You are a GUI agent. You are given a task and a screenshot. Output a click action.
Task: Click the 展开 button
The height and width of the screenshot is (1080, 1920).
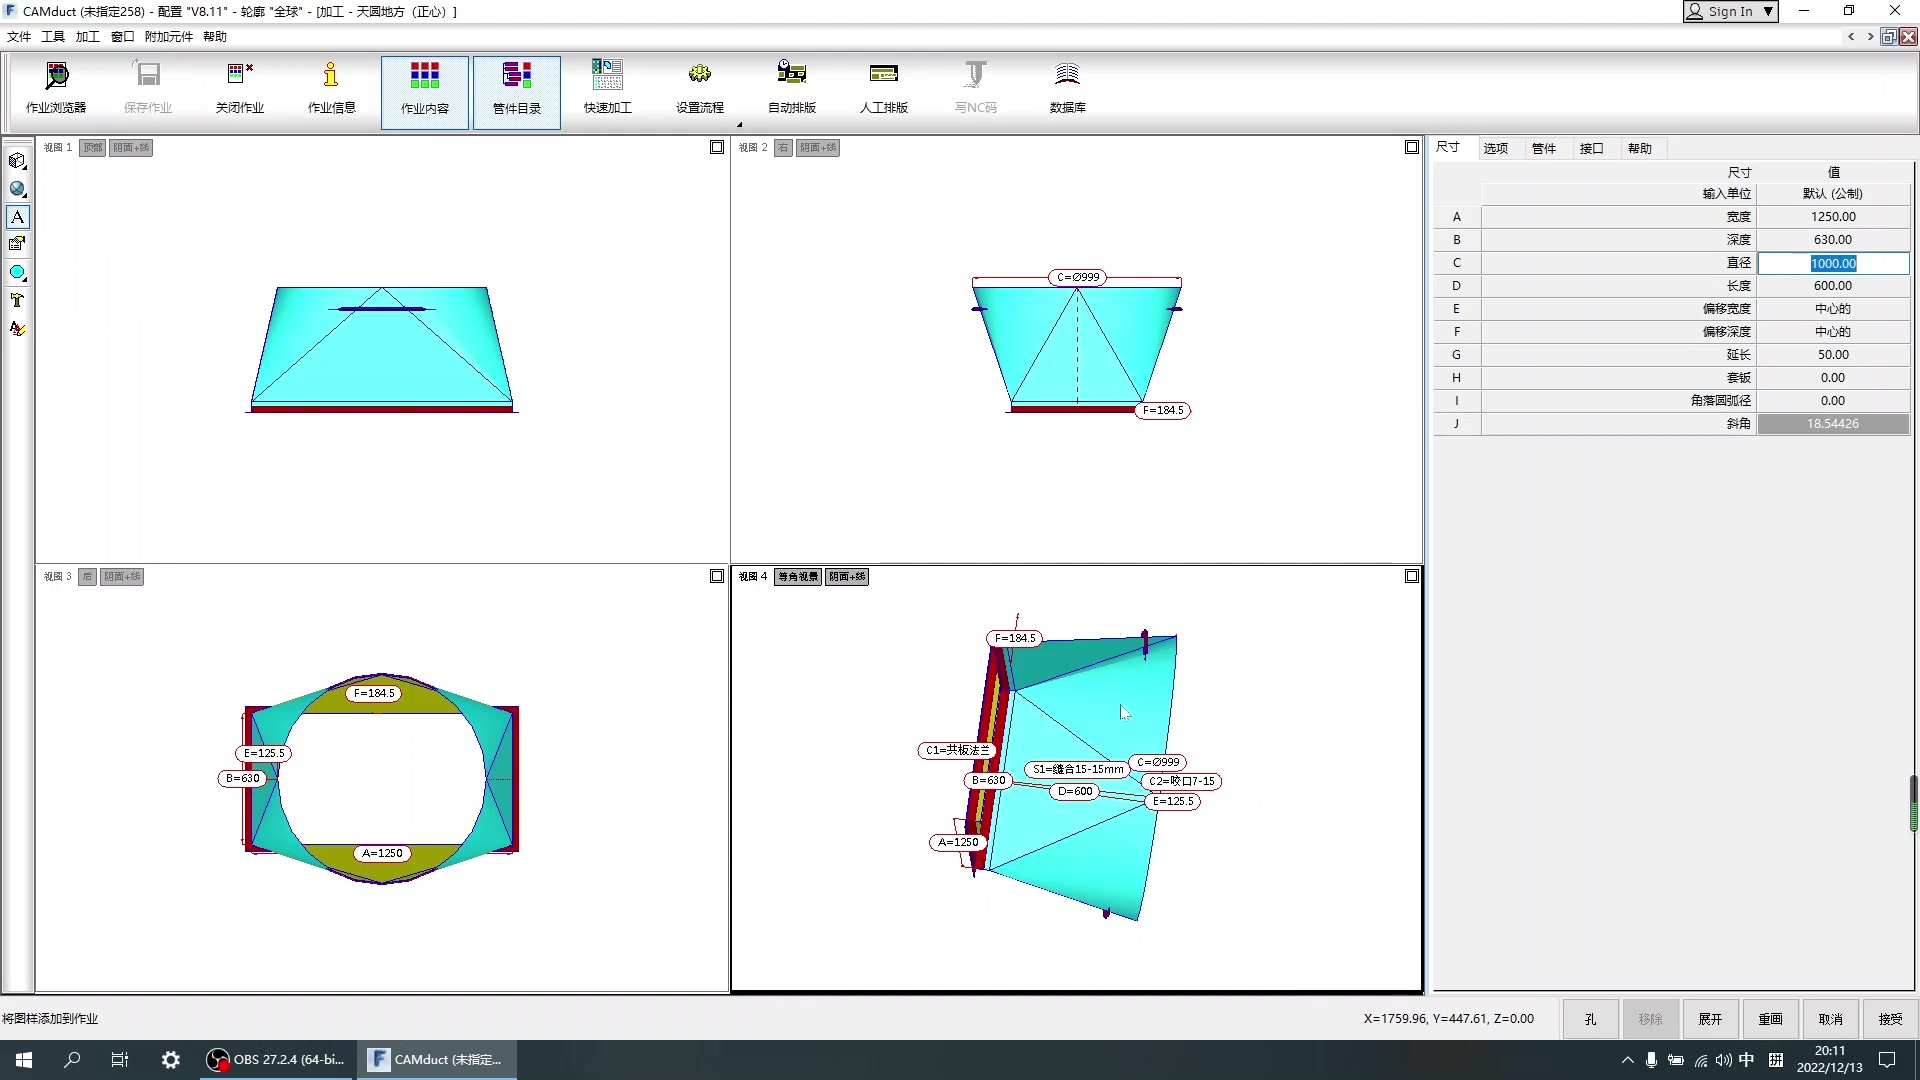pos(1710,1019)
